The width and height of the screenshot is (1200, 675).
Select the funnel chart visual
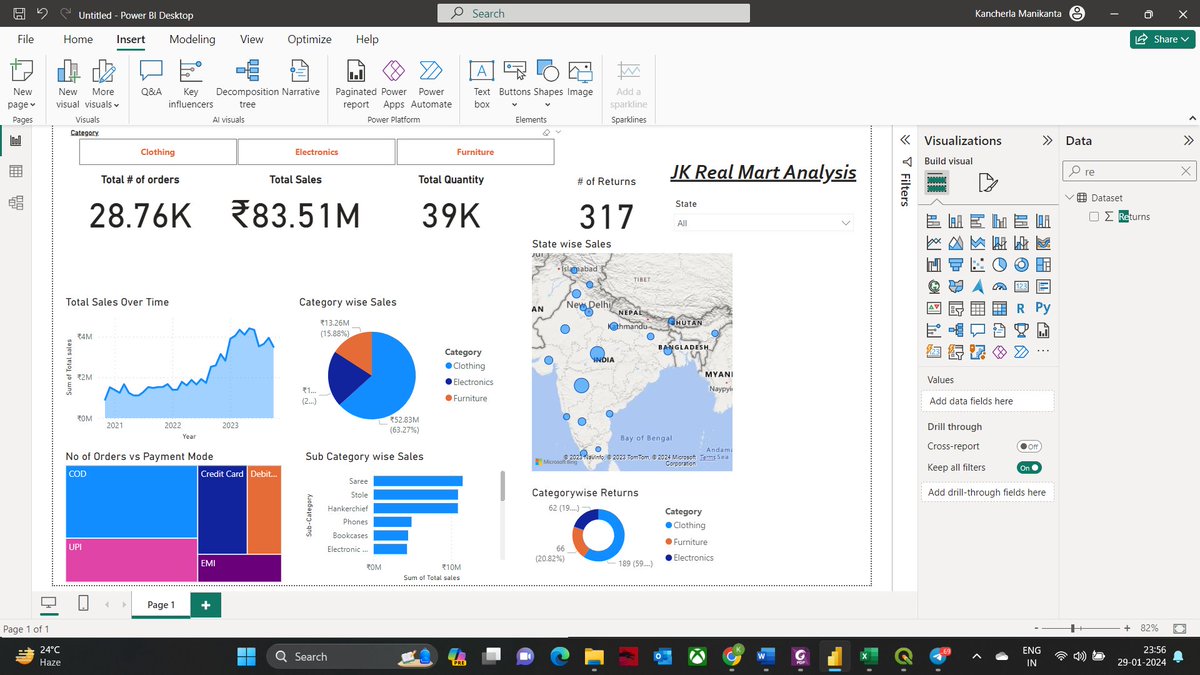coord(956,265)
